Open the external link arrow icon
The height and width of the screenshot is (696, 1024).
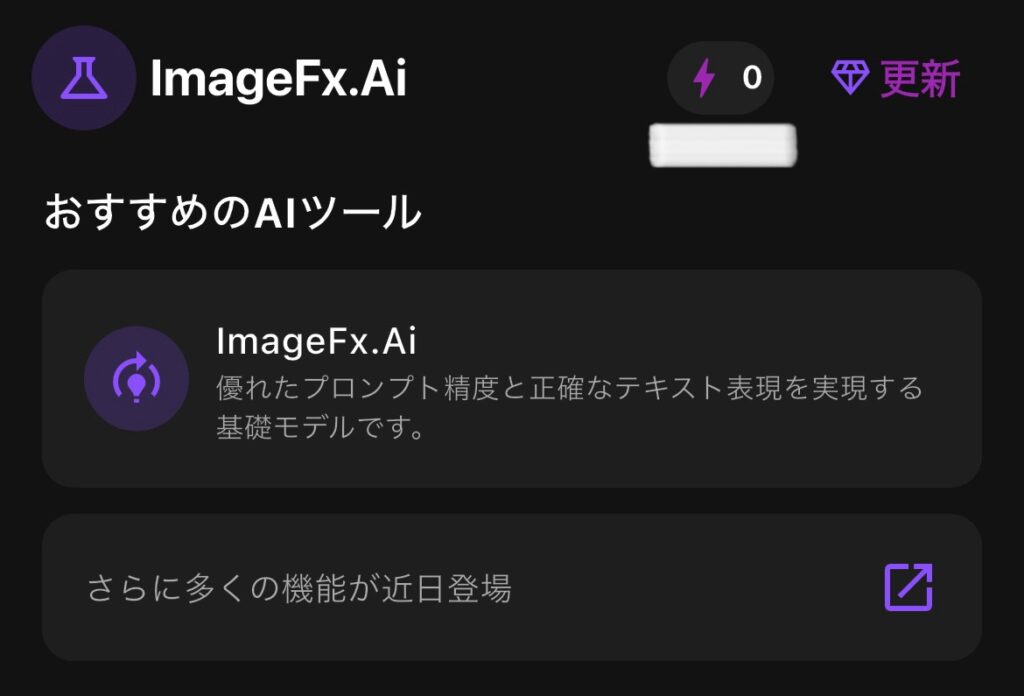(x=908, y=587)
